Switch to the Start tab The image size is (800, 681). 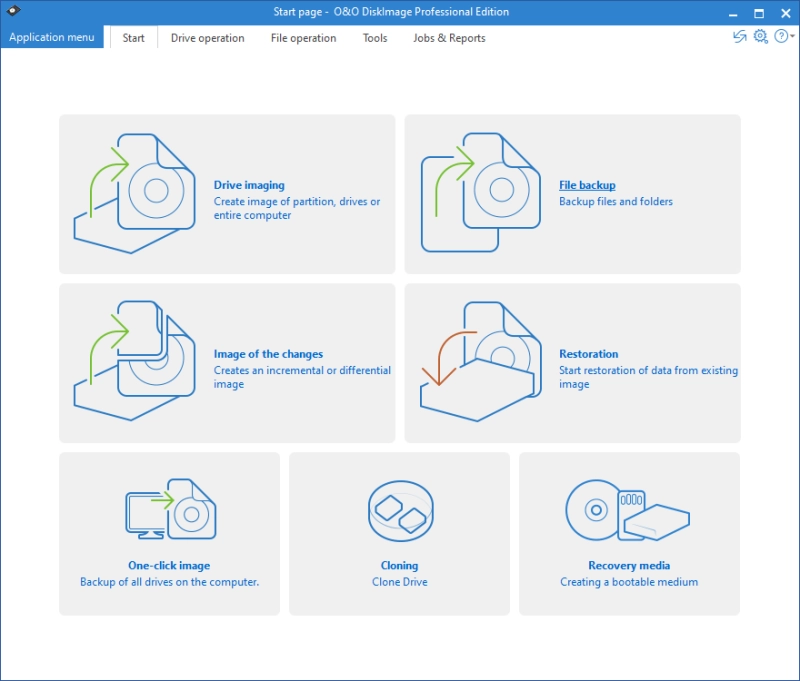pos(134,38)
